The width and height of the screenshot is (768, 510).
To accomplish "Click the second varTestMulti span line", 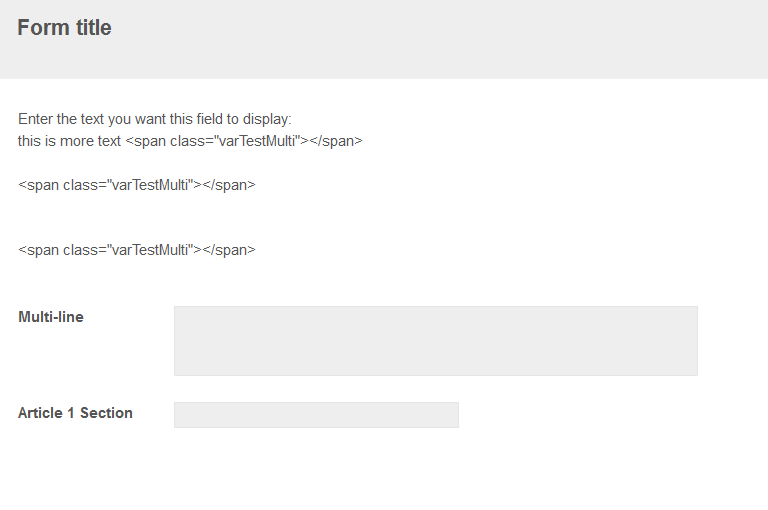I will [137, 185].
